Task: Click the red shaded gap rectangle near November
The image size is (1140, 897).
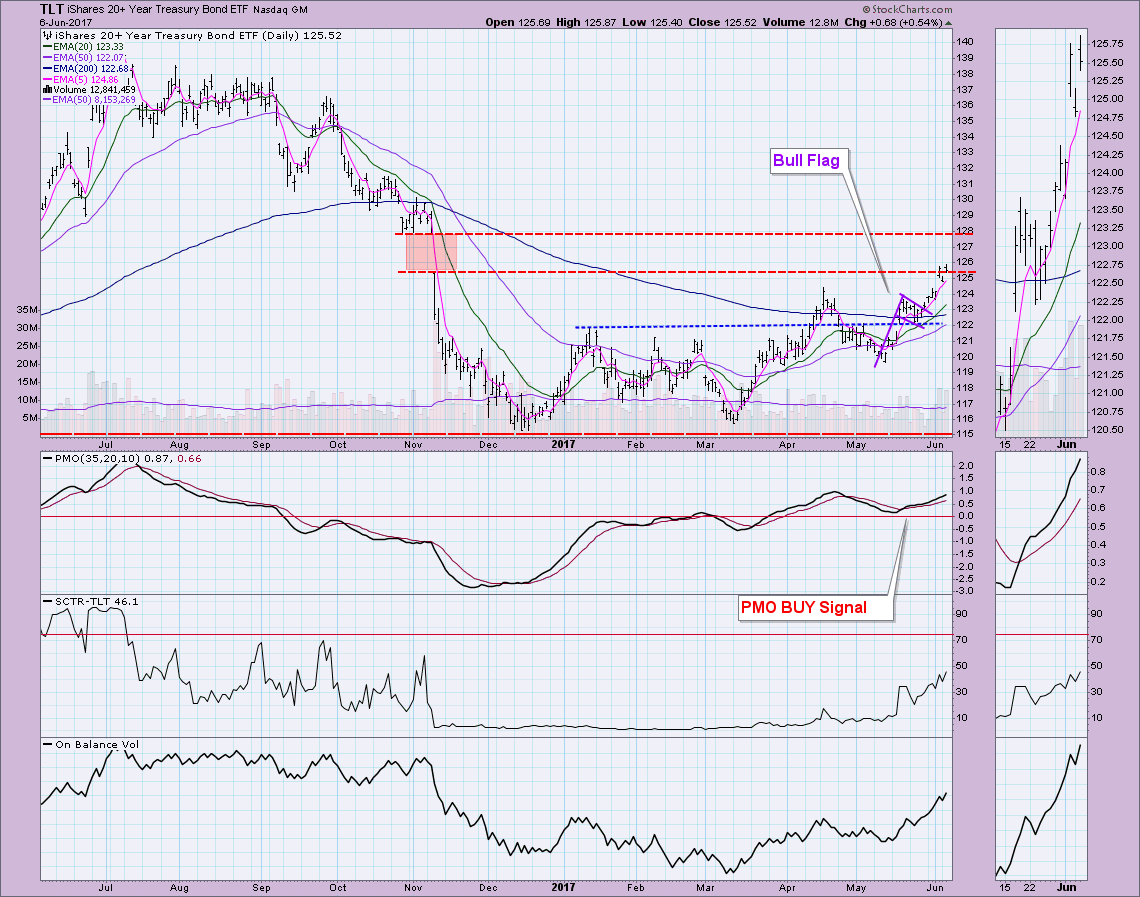Action: (431, 253)
